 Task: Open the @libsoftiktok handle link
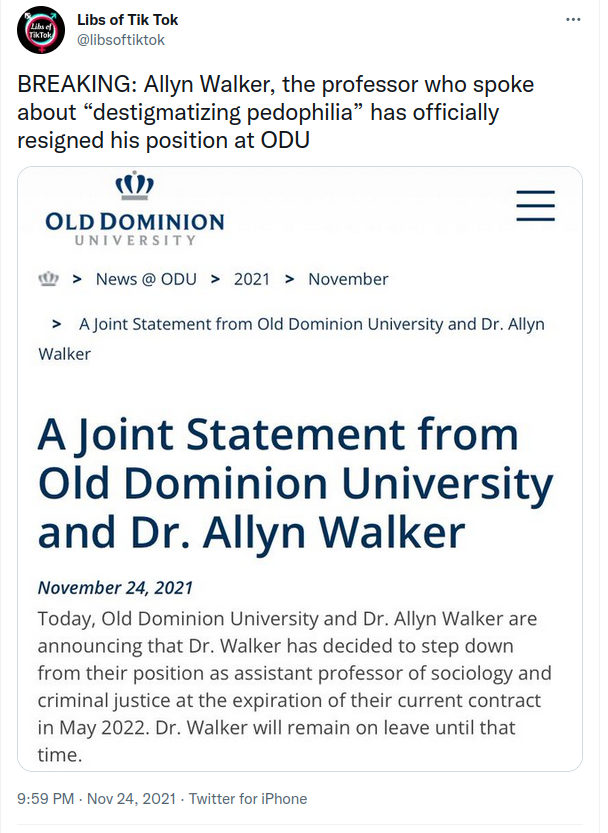pos(121,40)
